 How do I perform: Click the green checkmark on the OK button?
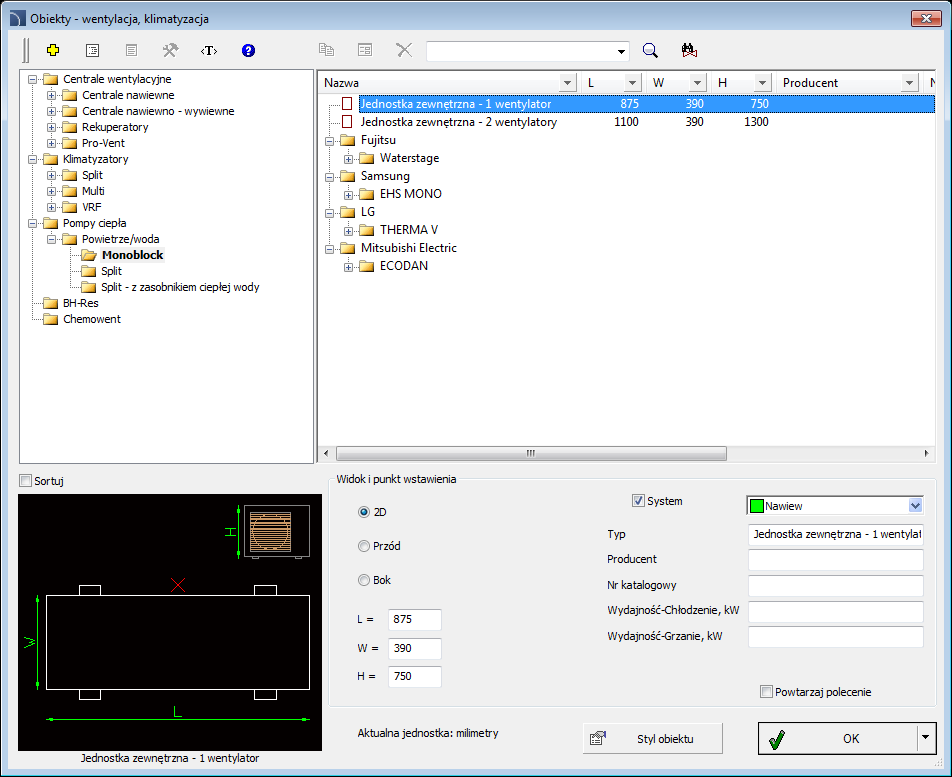click(x=777, y=739)
